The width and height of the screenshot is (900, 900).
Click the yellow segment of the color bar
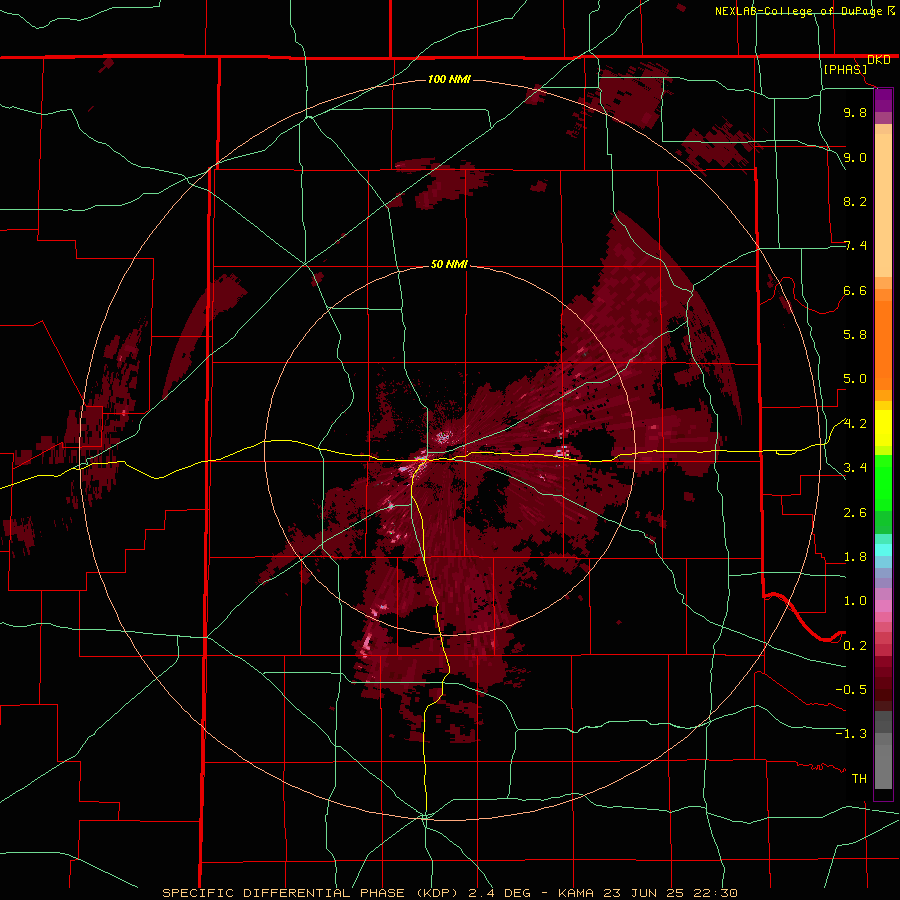point(883,428)
